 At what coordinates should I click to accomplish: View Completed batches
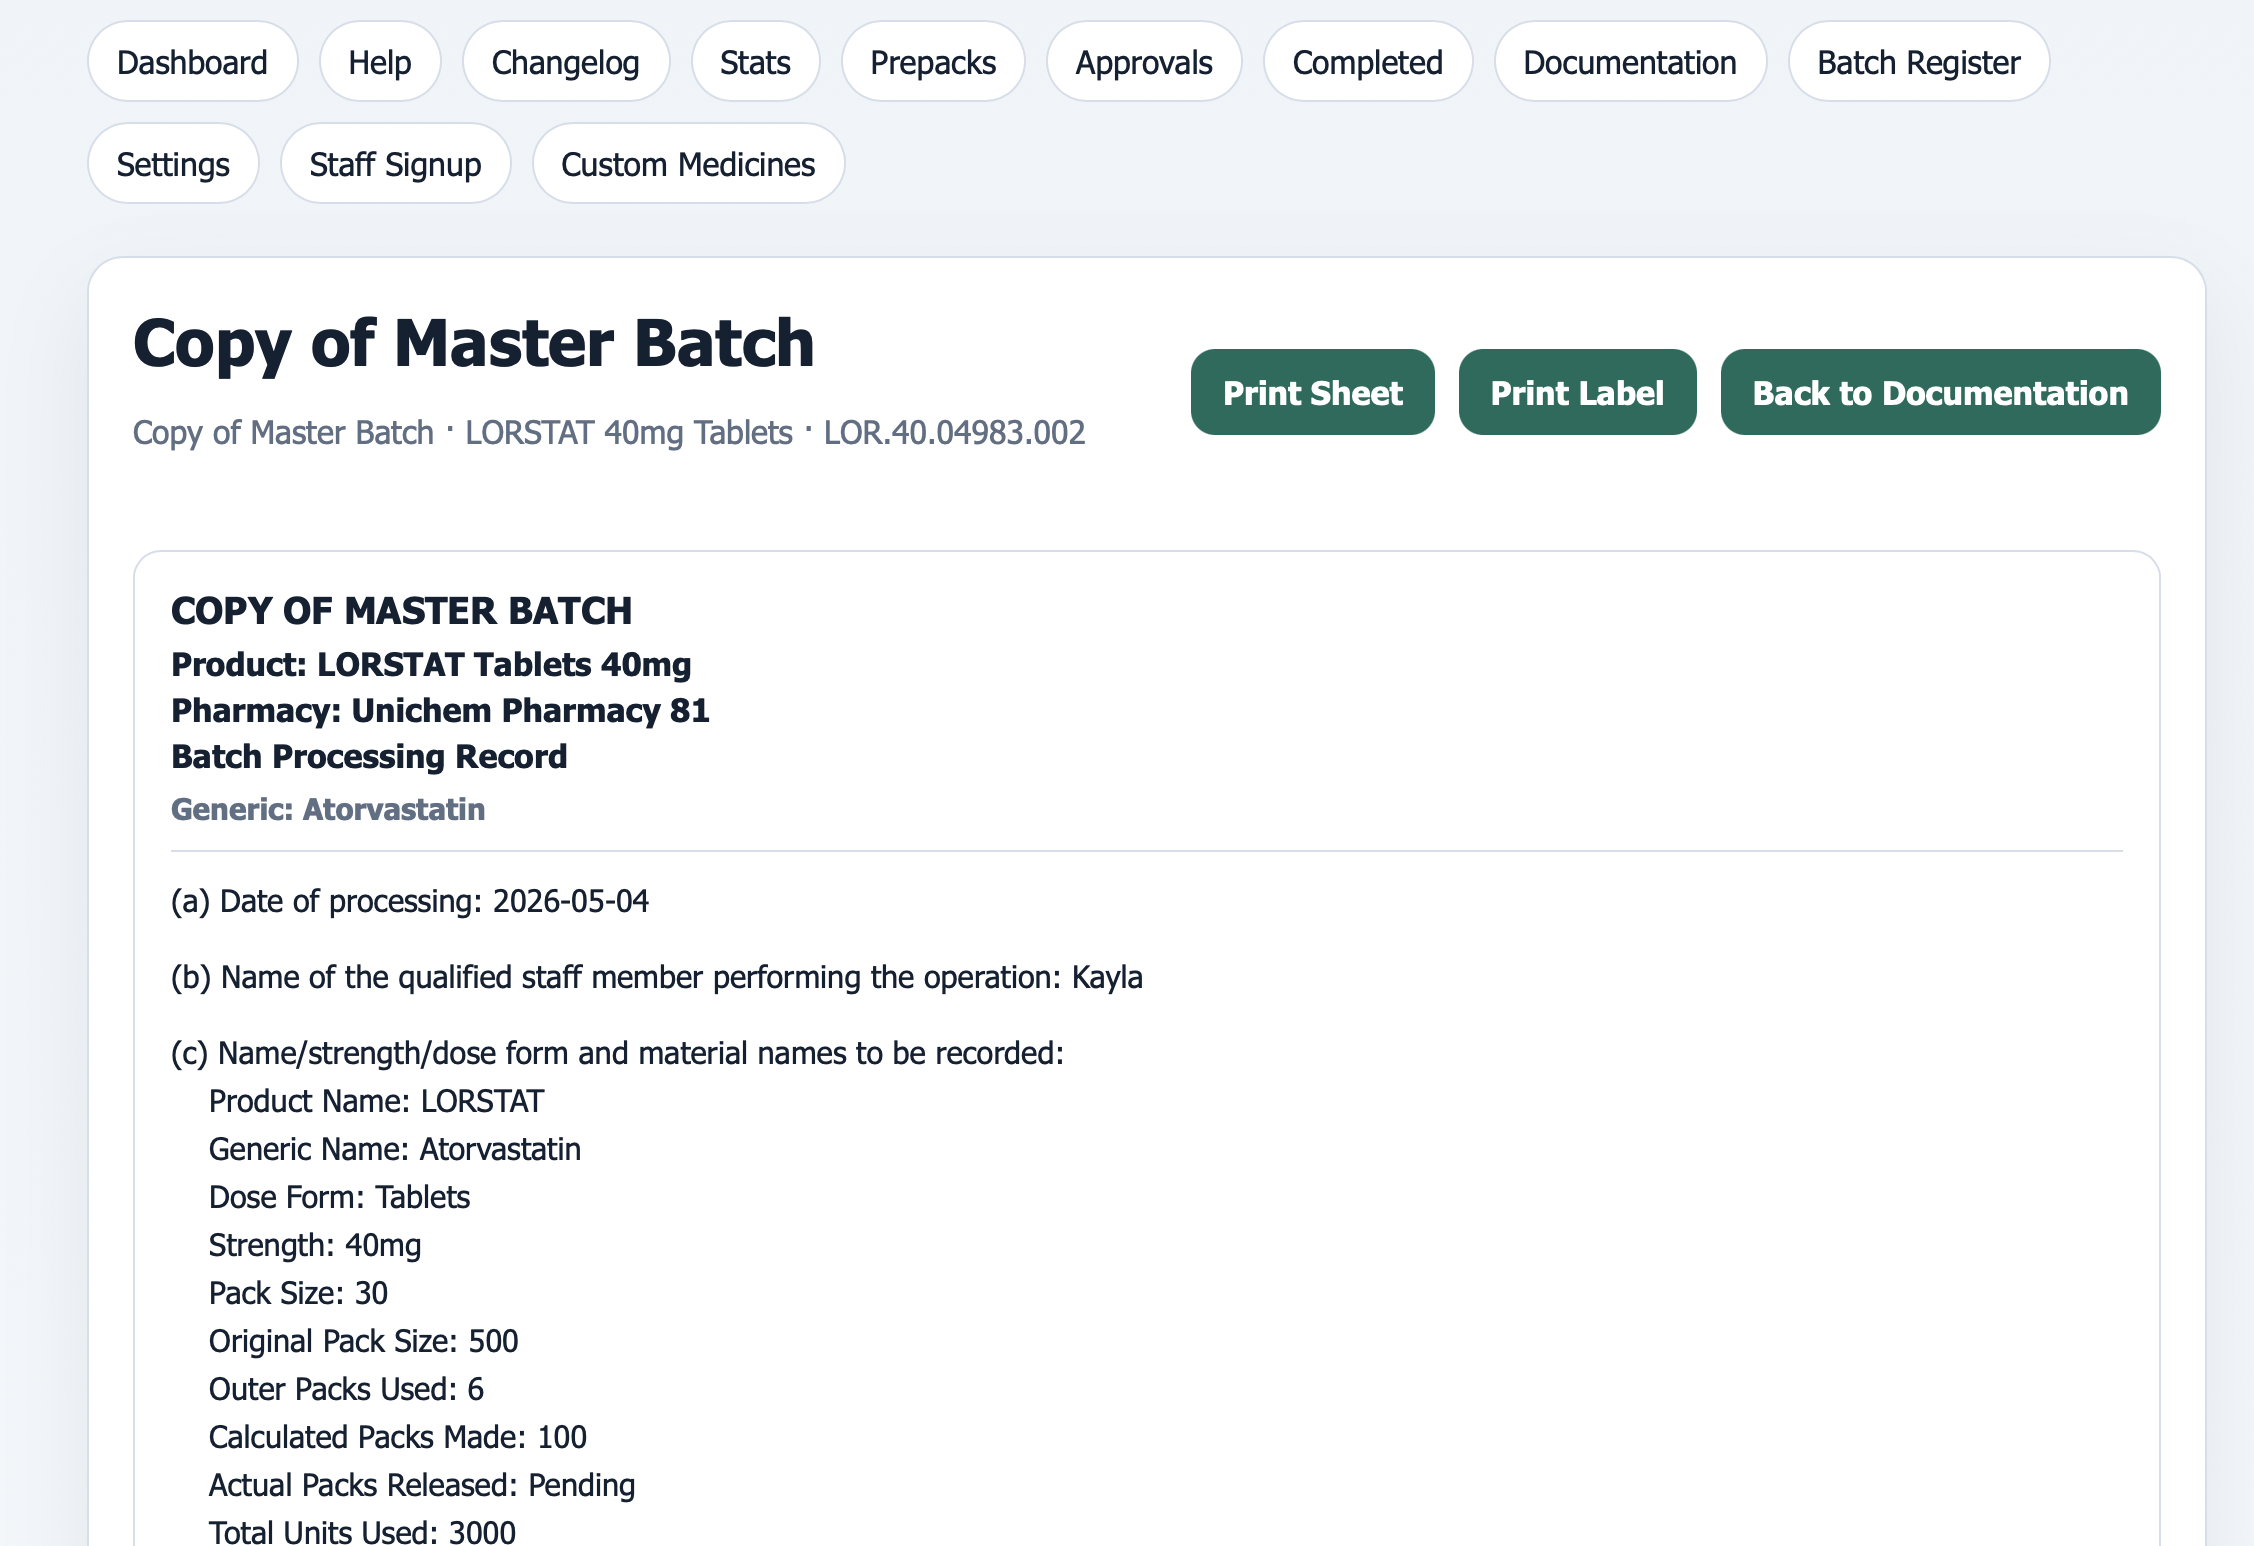(x=1368, y=62)
